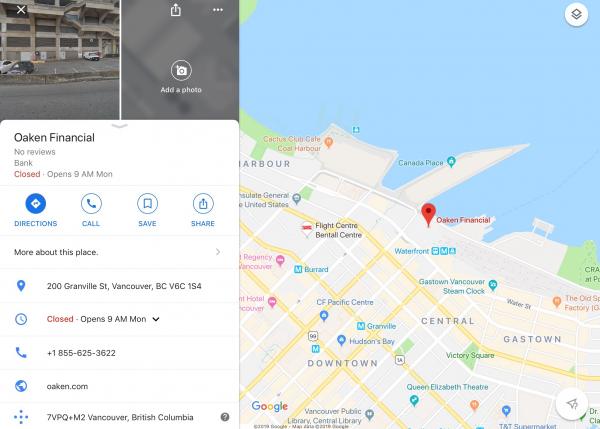Tap the my-location arrow on the map

point(572,403)
